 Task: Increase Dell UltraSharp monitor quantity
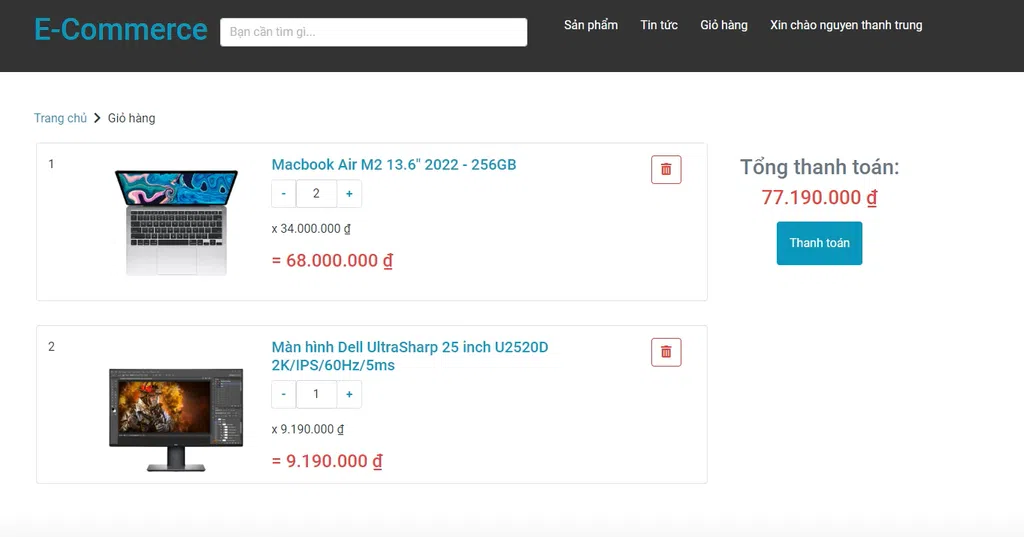[x=349, y=394]
